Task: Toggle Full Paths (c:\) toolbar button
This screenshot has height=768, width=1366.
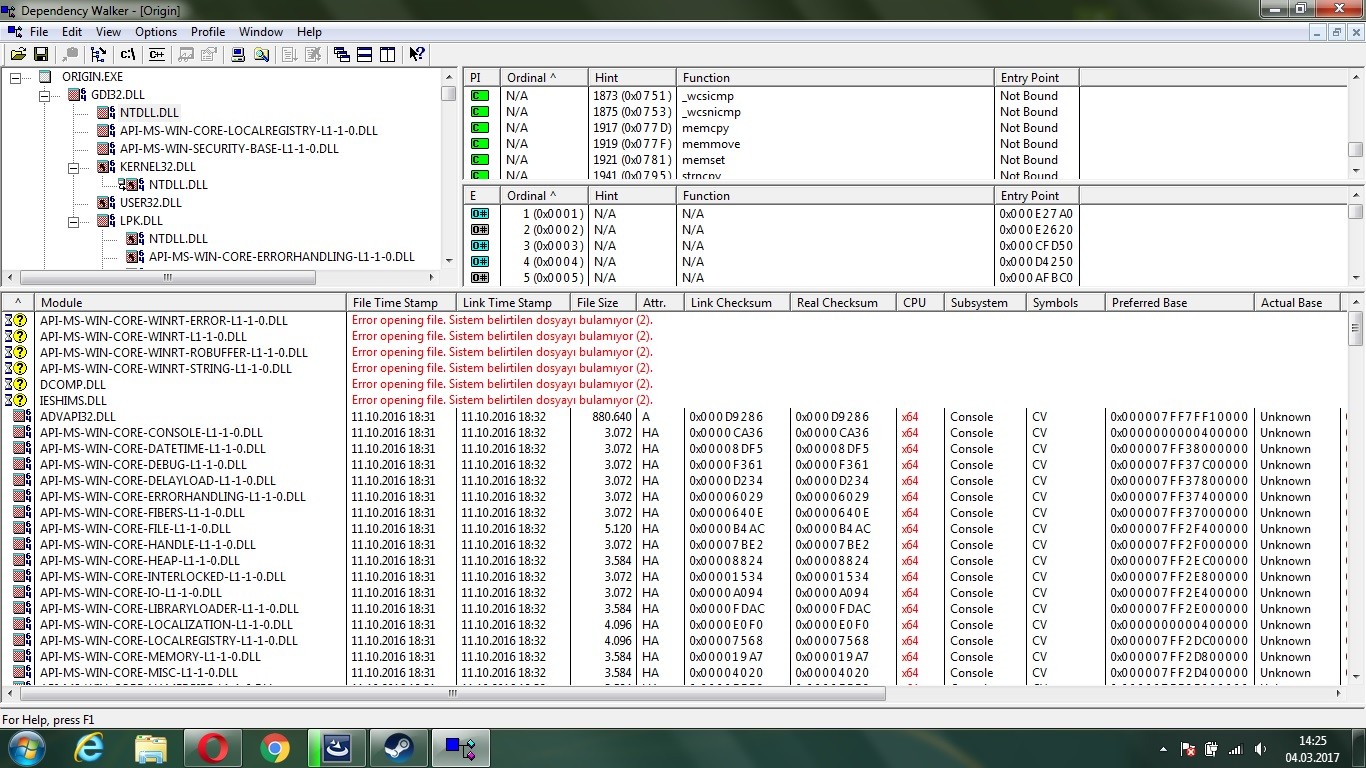Action: pyautogui.click(x=128, y=54)
